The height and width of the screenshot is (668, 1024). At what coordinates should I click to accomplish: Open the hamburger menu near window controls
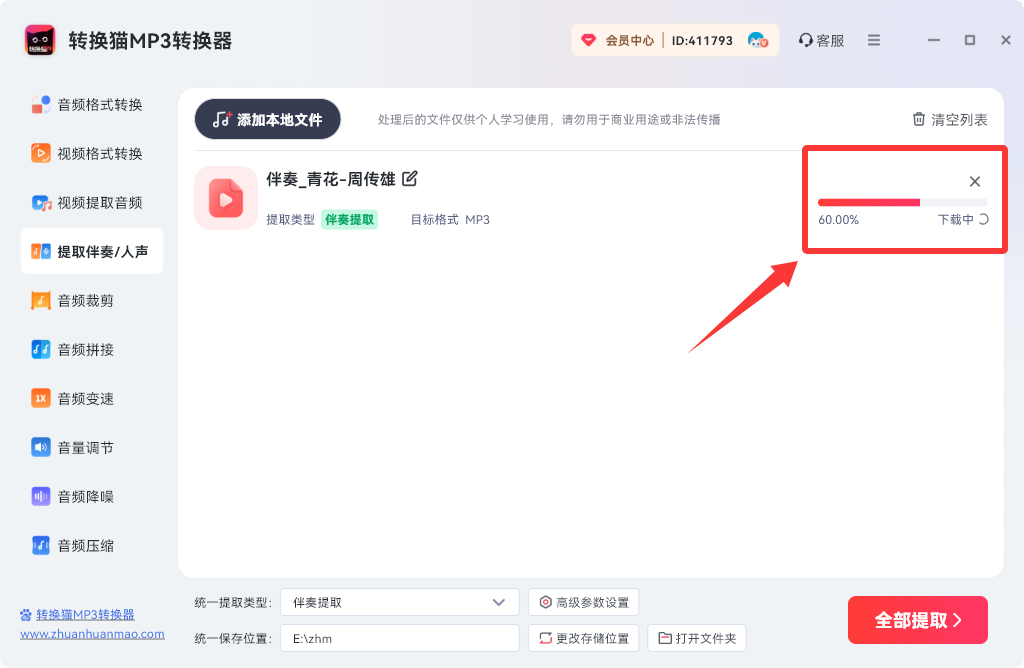click(872, 40)
